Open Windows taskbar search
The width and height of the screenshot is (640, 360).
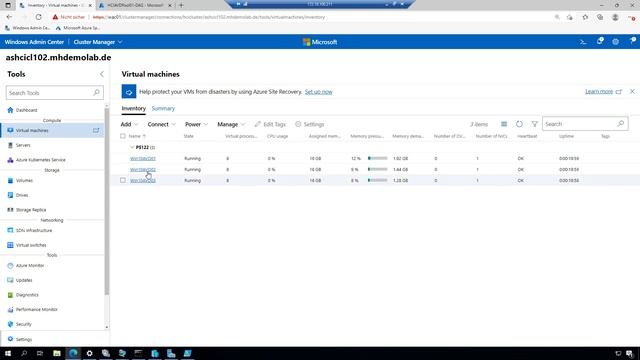coord(24,353)
